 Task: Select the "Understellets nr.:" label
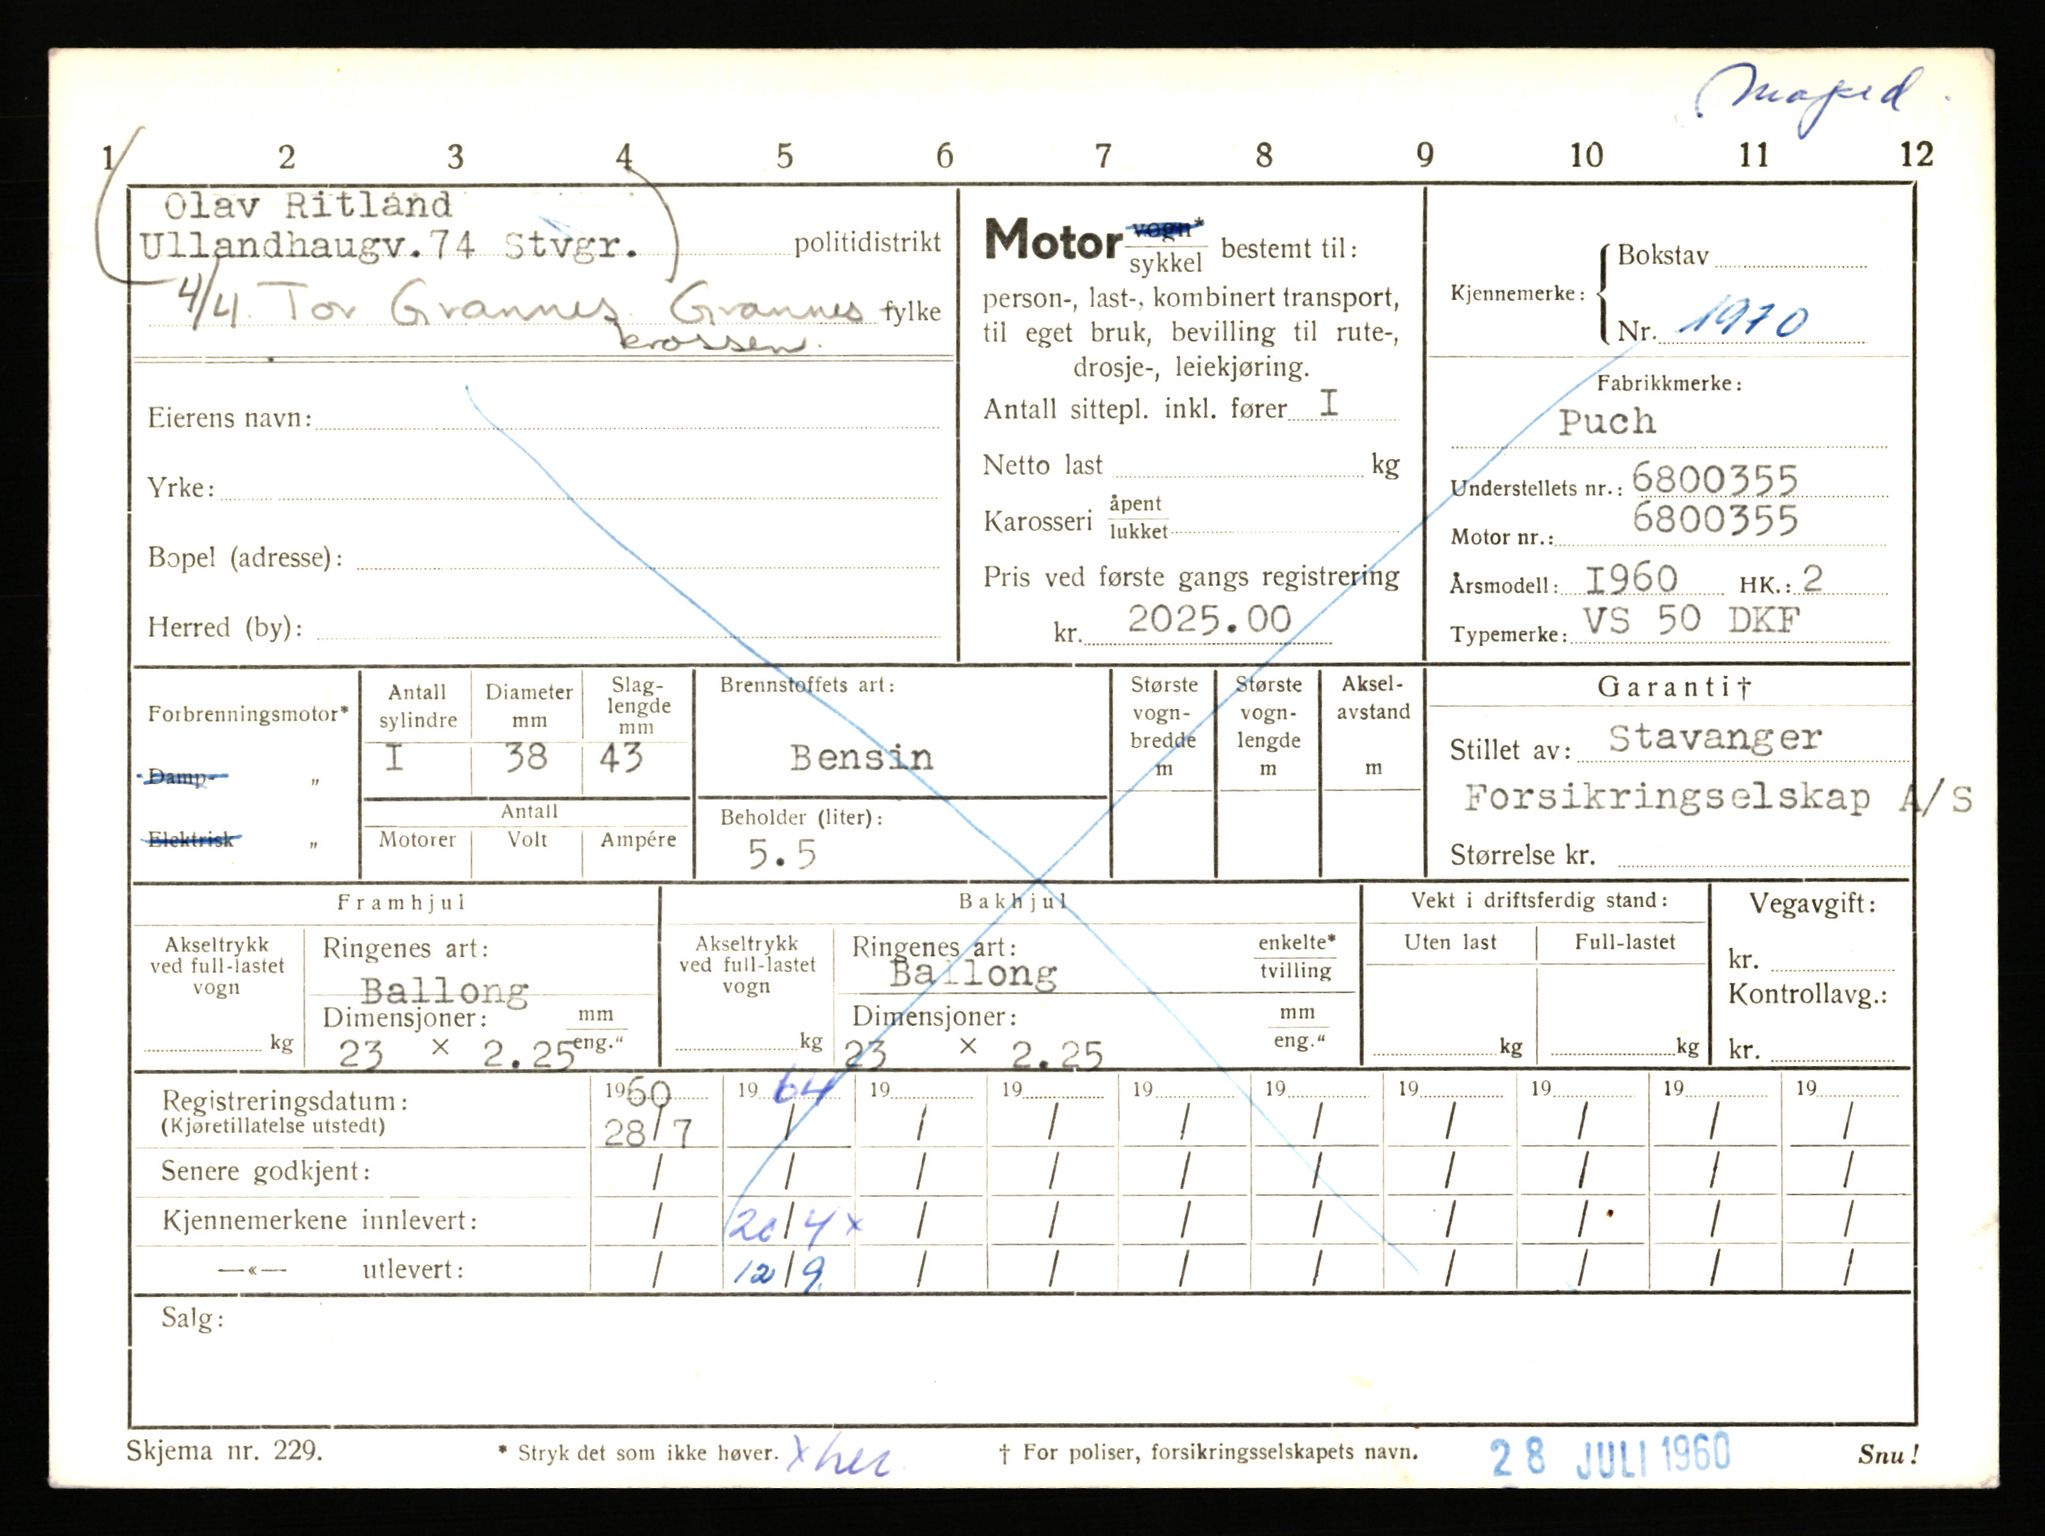(1536, 488)
